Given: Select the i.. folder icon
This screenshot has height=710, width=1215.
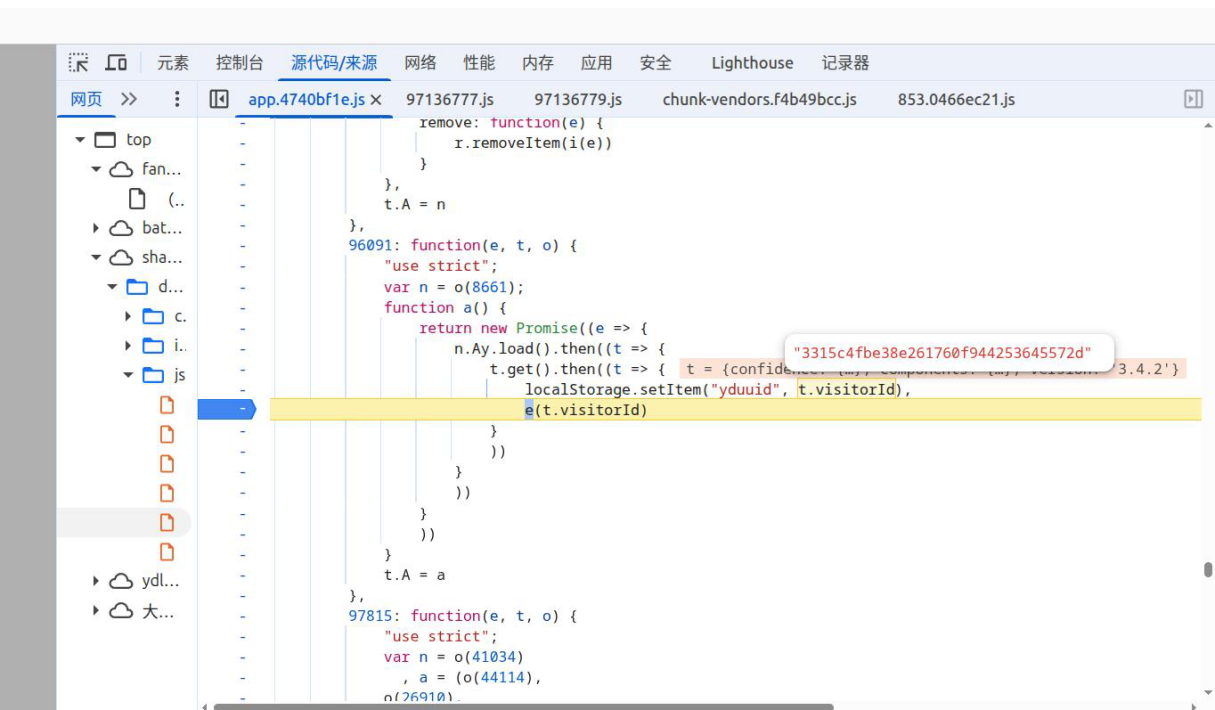Looking at the screenshot, I should tap(153, 346).
